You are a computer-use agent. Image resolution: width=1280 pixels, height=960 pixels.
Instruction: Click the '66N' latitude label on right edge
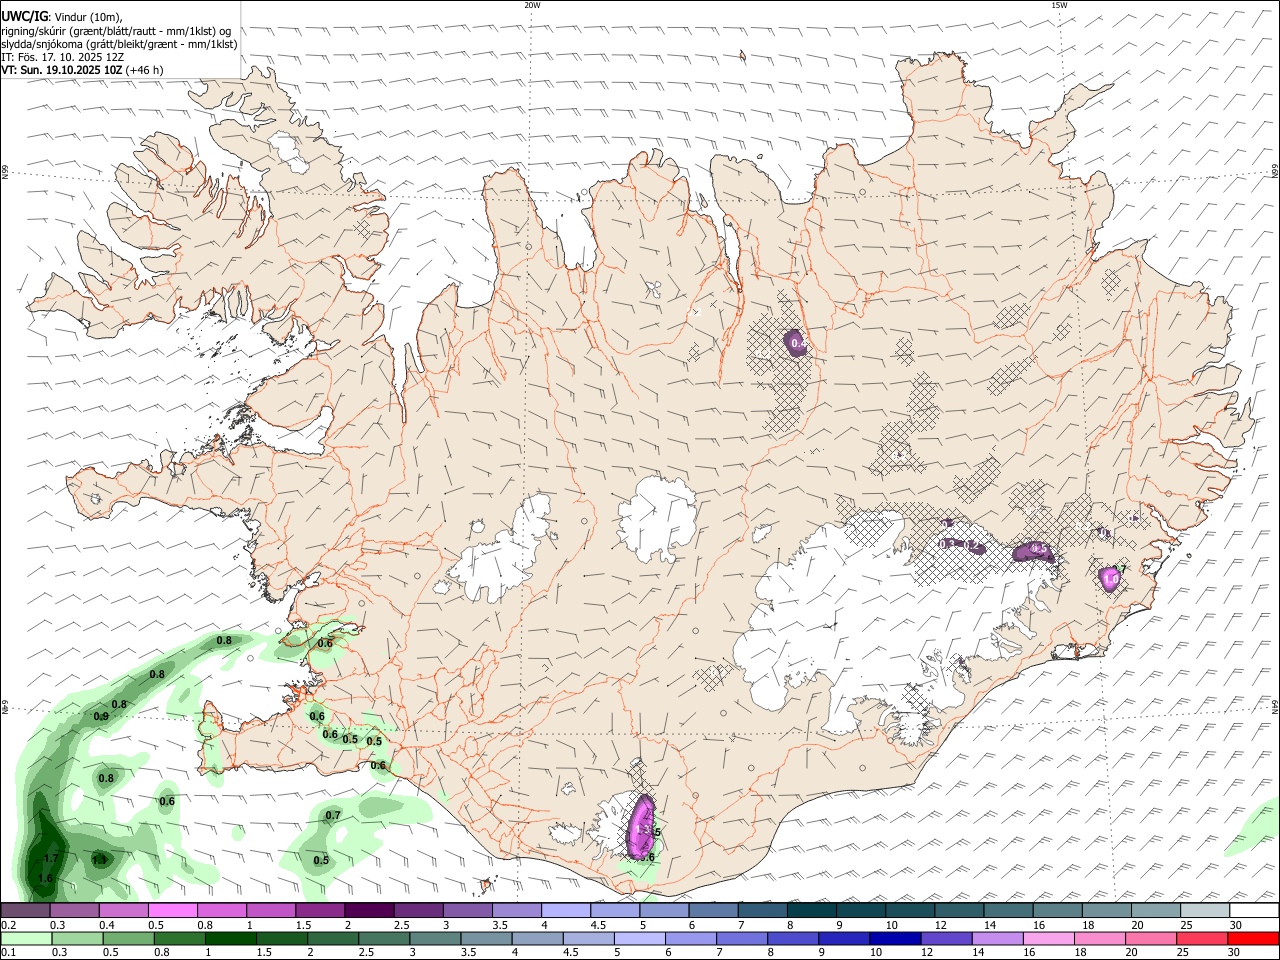click(1275, 172)
